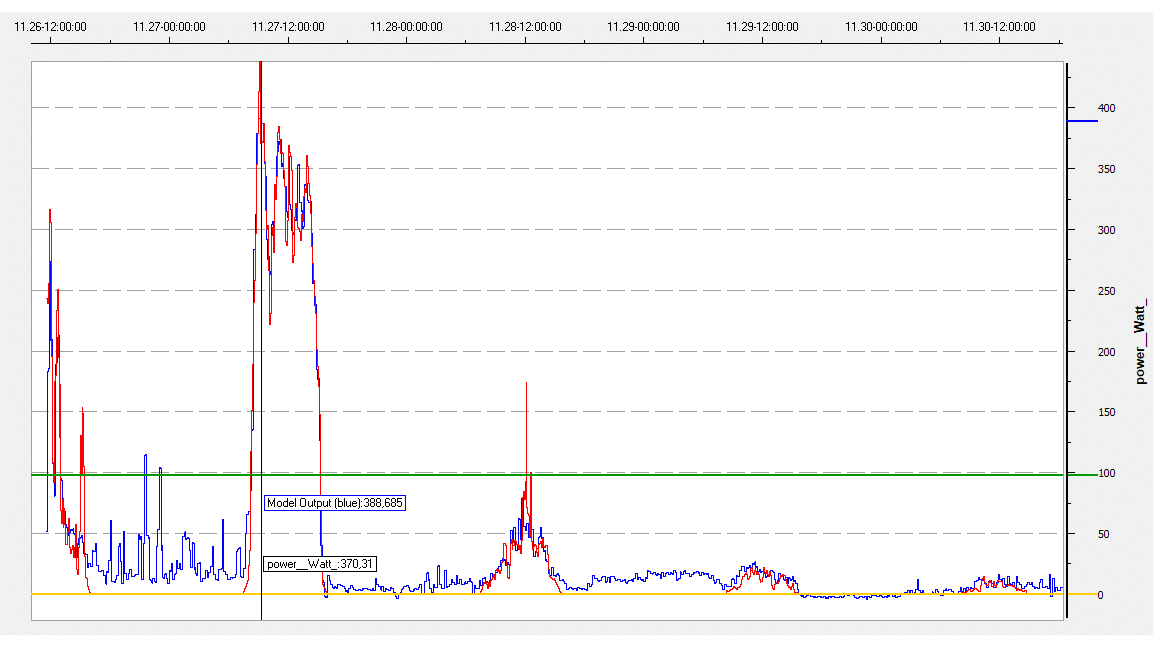Click the 100 label on the y-axis
Screen dimensions: 1155x648
point(1106,473)
